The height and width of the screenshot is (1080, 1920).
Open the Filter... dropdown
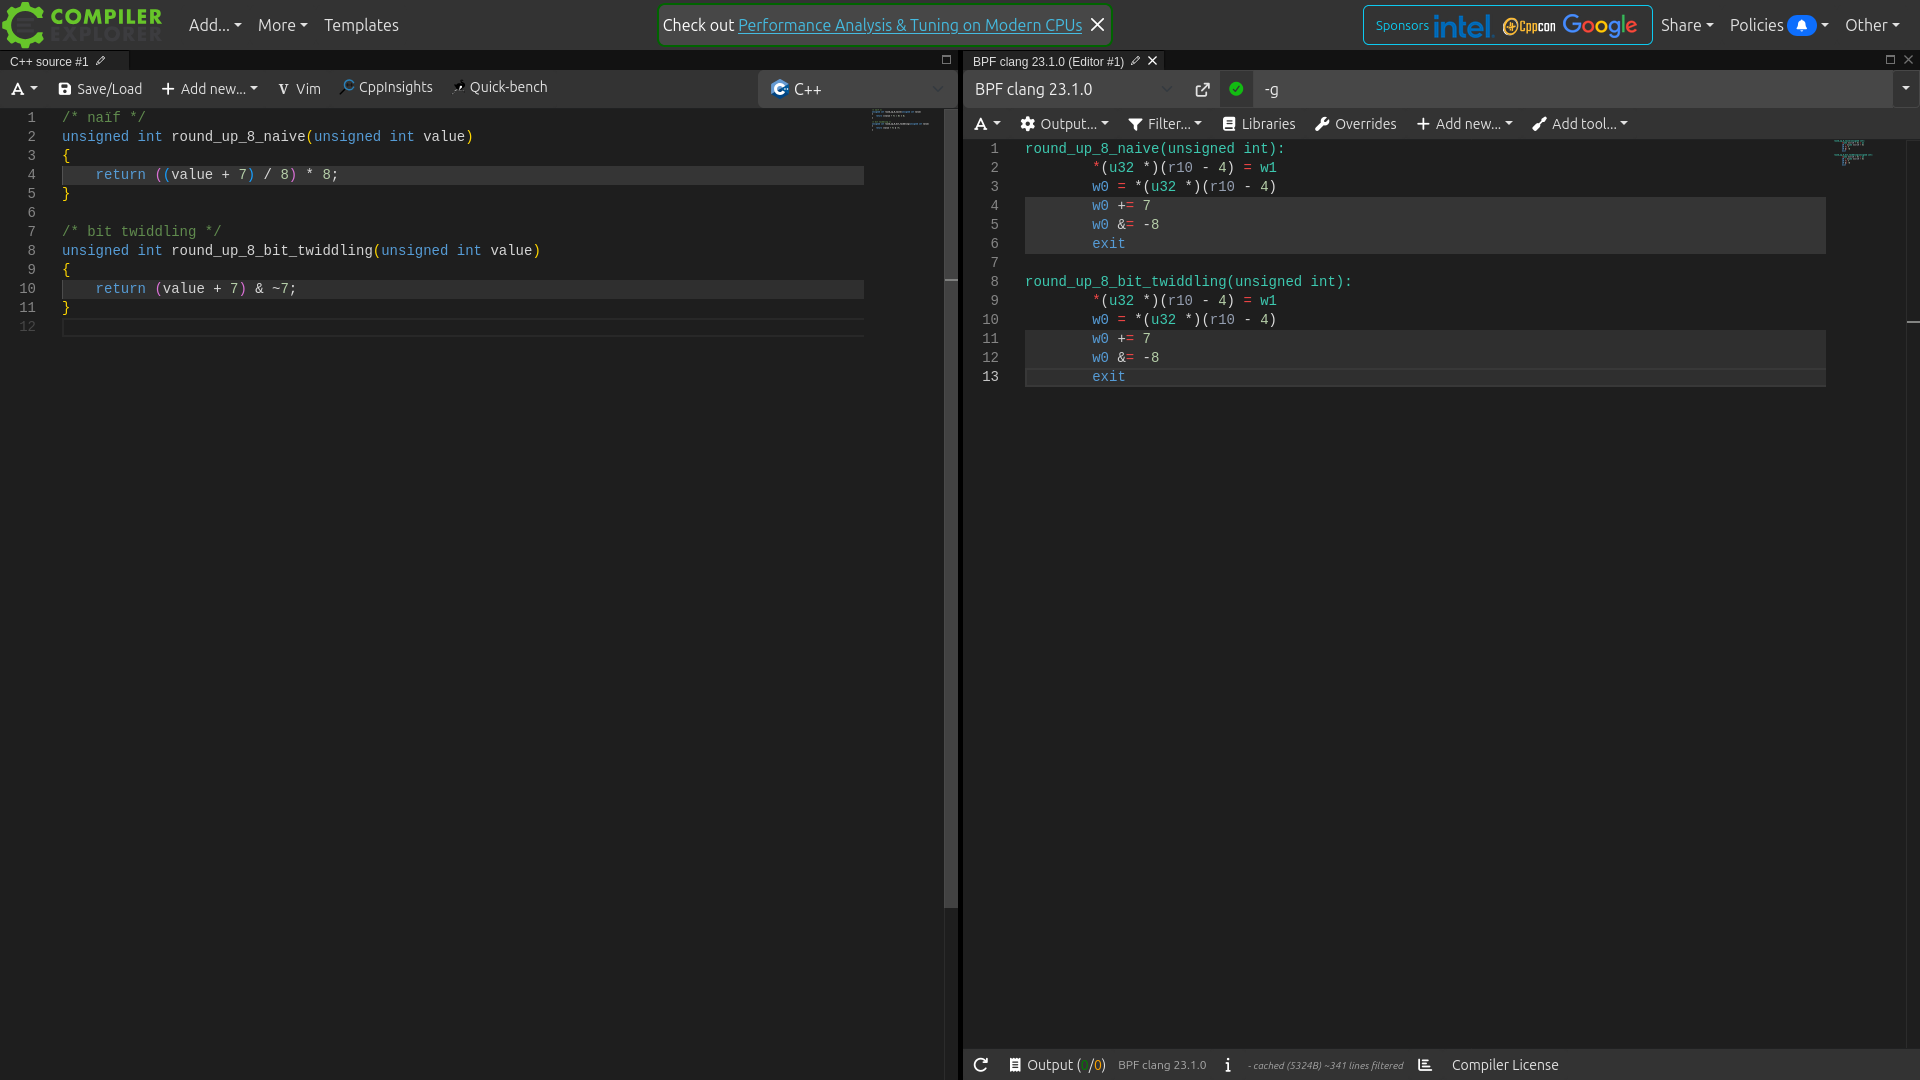coord(1165,124)
